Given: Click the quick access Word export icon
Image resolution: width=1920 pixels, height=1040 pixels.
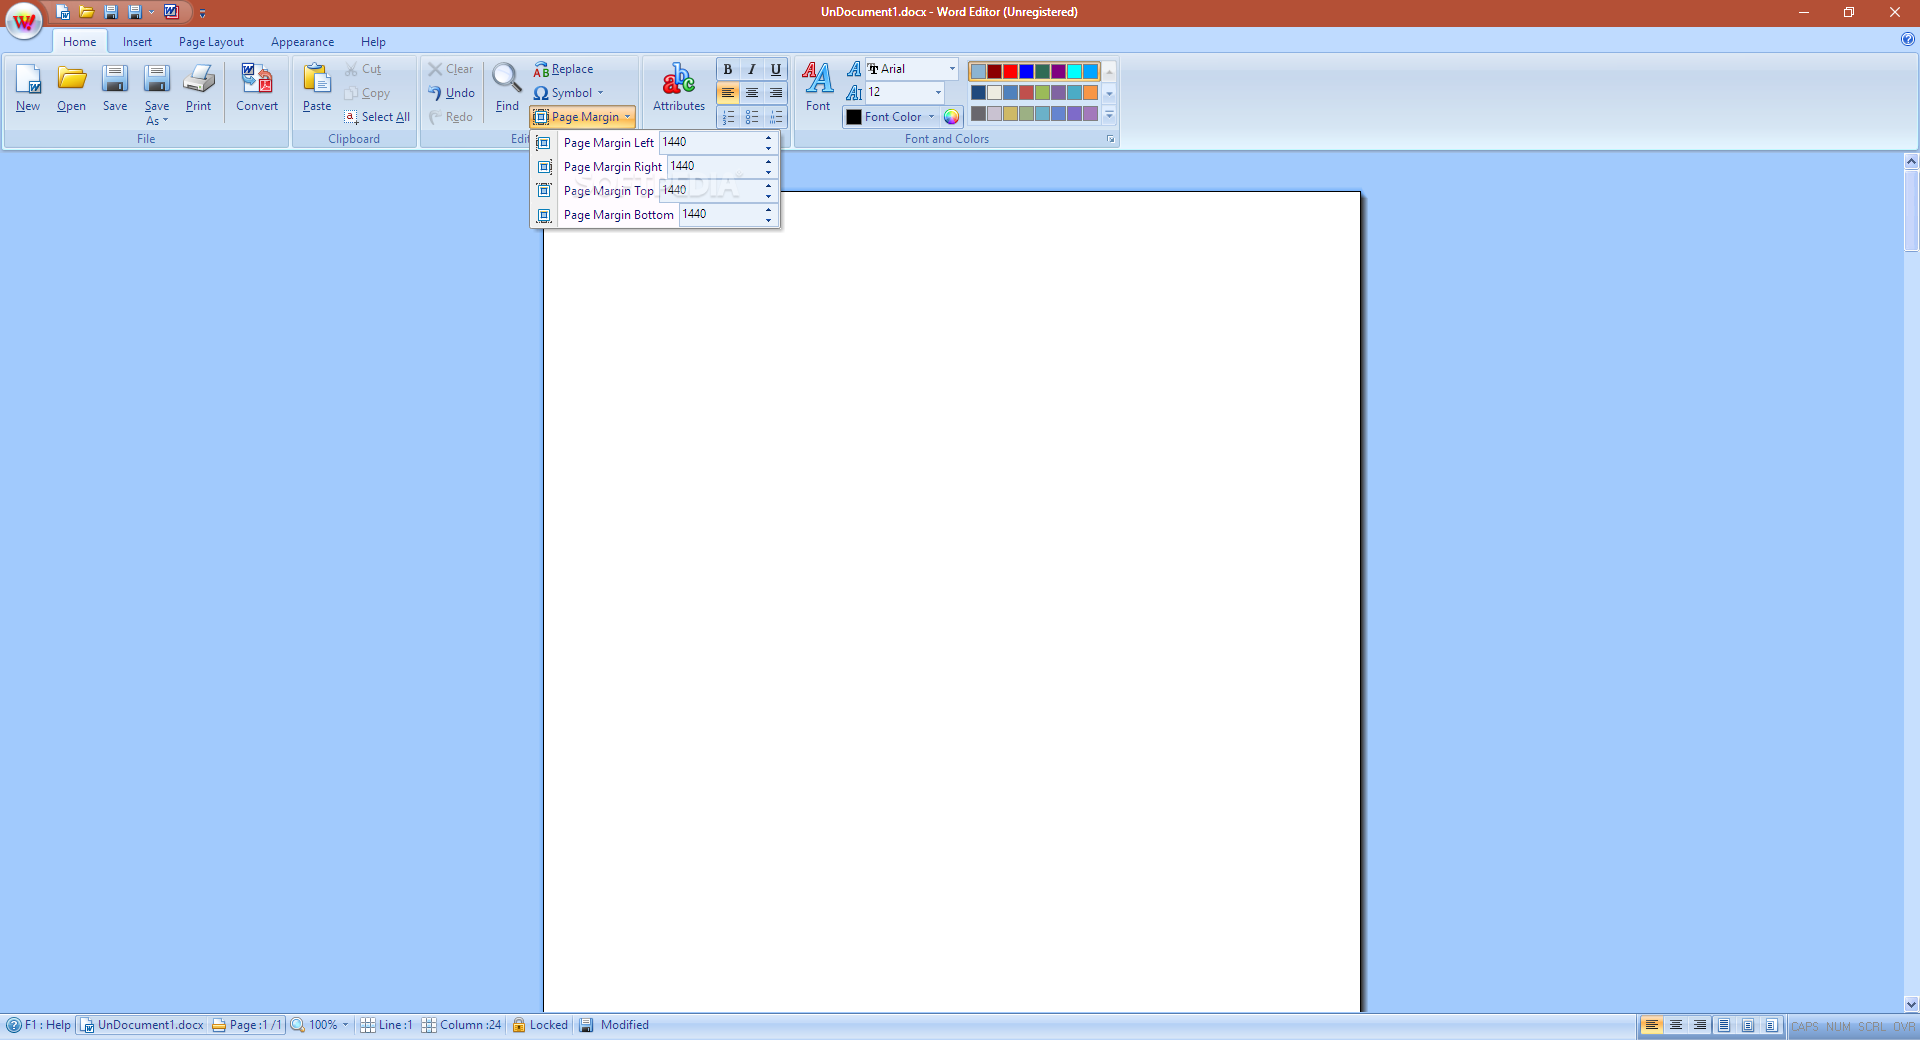Looking at the screenshot, I should (171, 12).
